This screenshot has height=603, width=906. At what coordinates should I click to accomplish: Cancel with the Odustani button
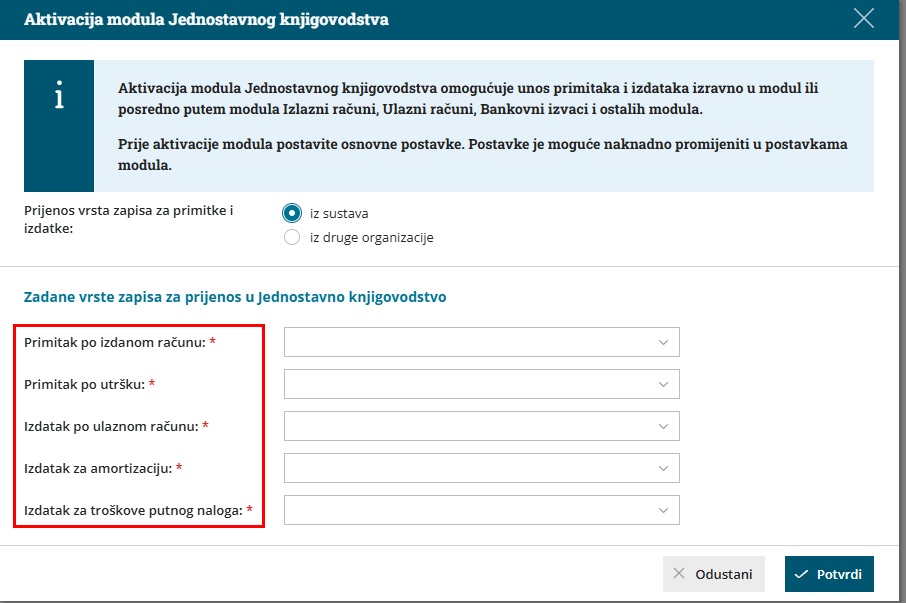click(714, 574)
